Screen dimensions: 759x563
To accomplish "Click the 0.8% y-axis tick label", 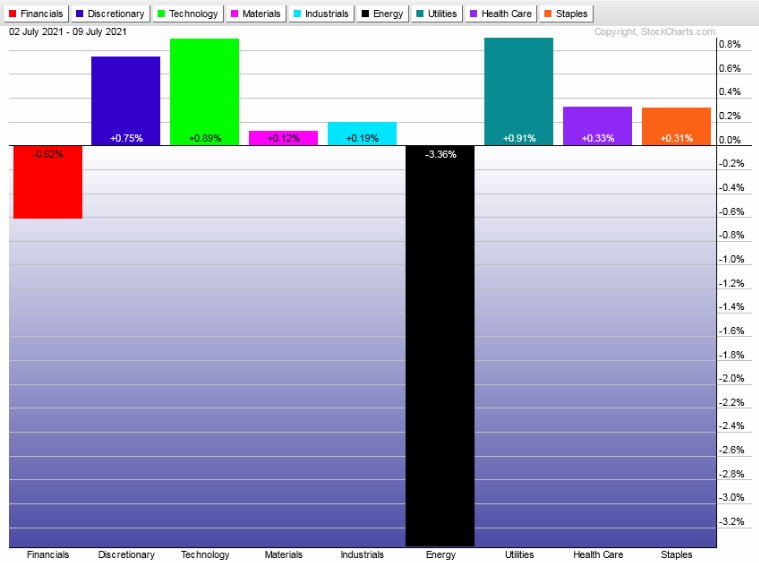I will click(729, 44).
